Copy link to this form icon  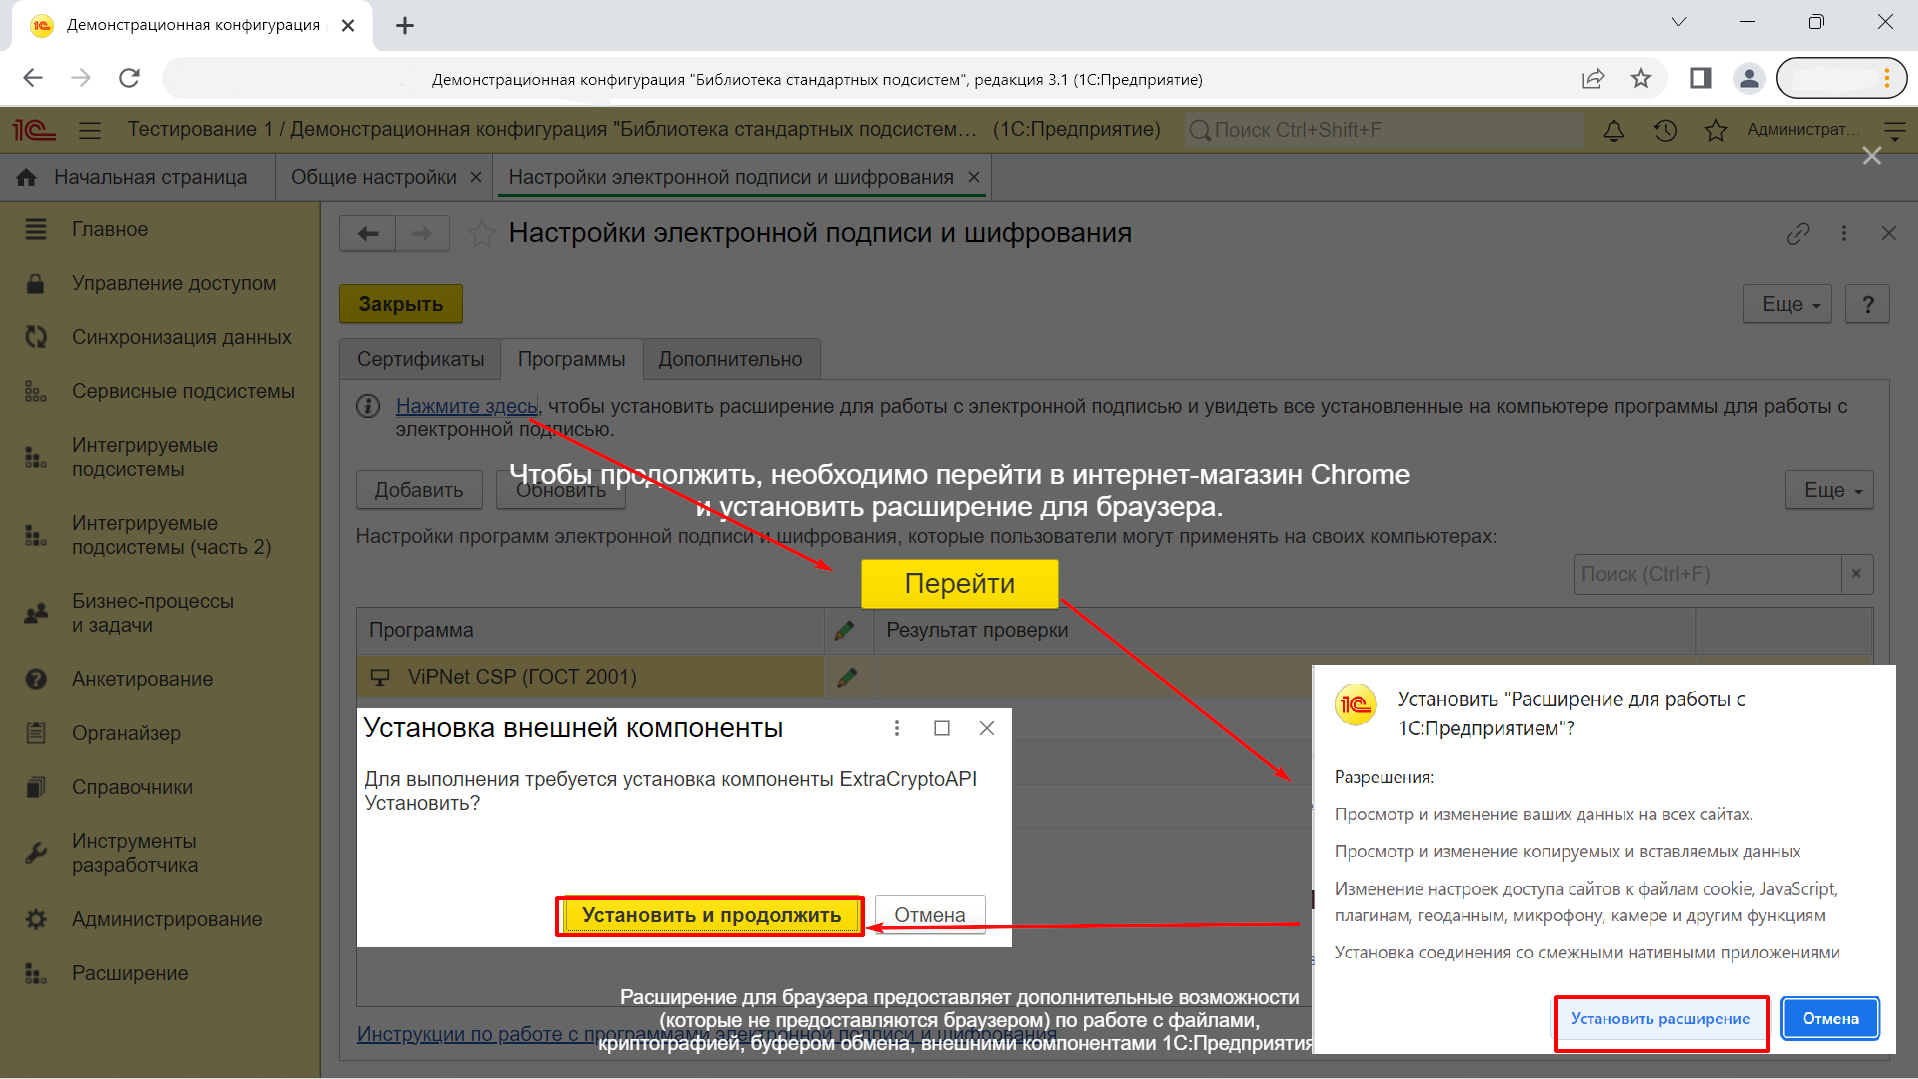(x=1798, y=233)
